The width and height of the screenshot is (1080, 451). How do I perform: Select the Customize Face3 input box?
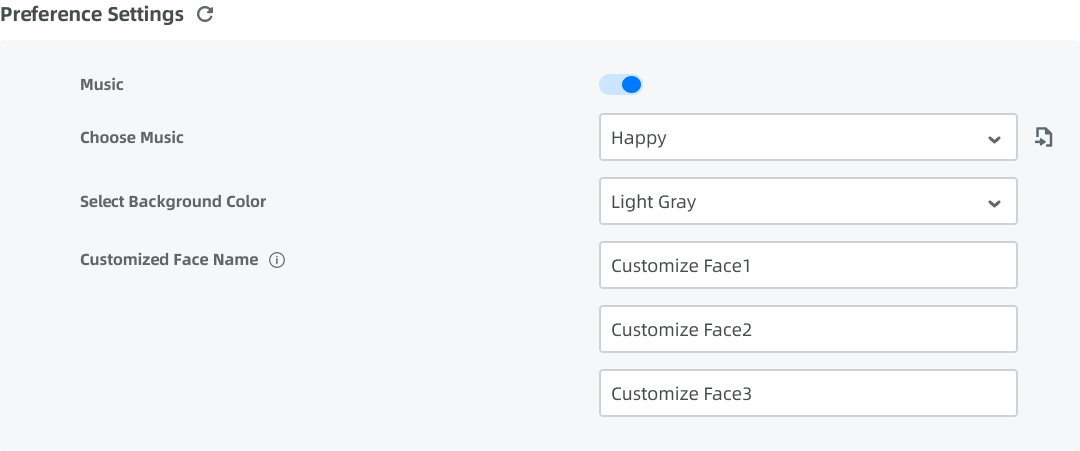coord(808,393)
